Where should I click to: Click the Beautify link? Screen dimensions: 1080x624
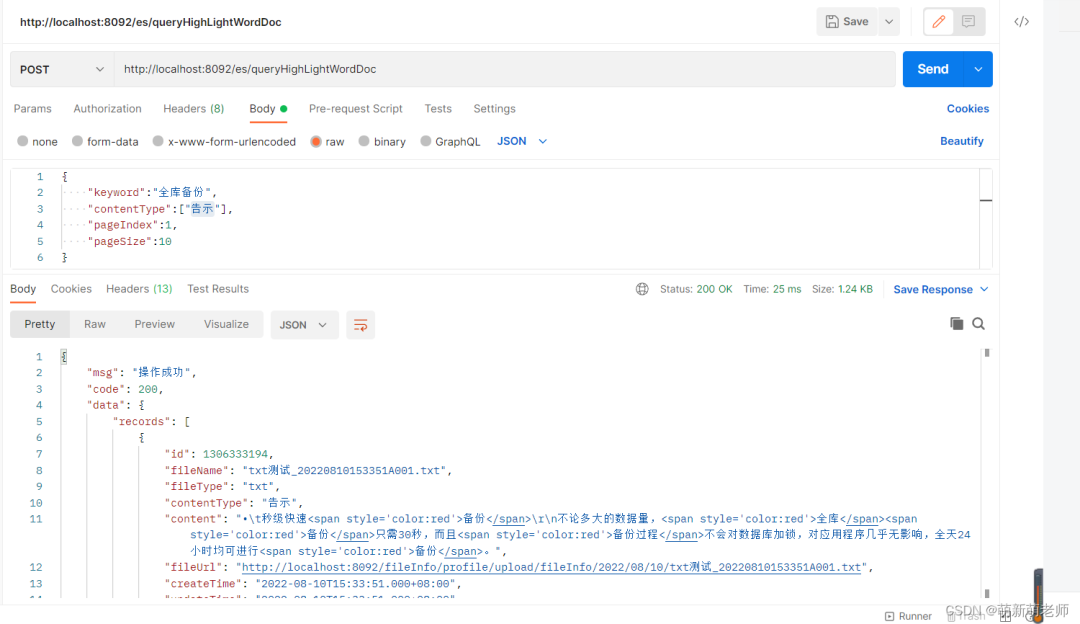[961, 141]
